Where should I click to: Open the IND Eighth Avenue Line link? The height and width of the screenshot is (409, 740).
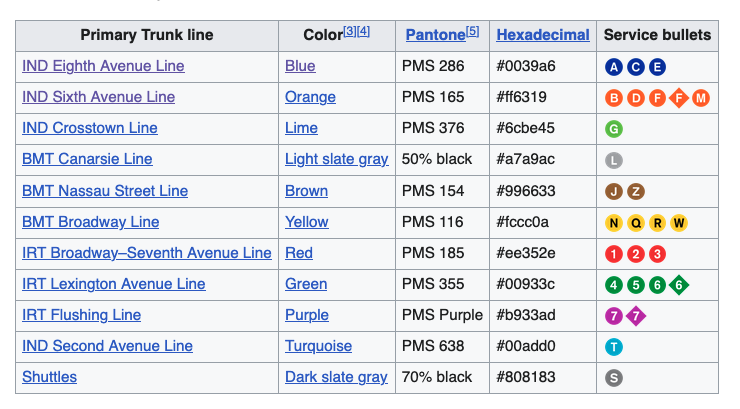click(x=103, y=66)
